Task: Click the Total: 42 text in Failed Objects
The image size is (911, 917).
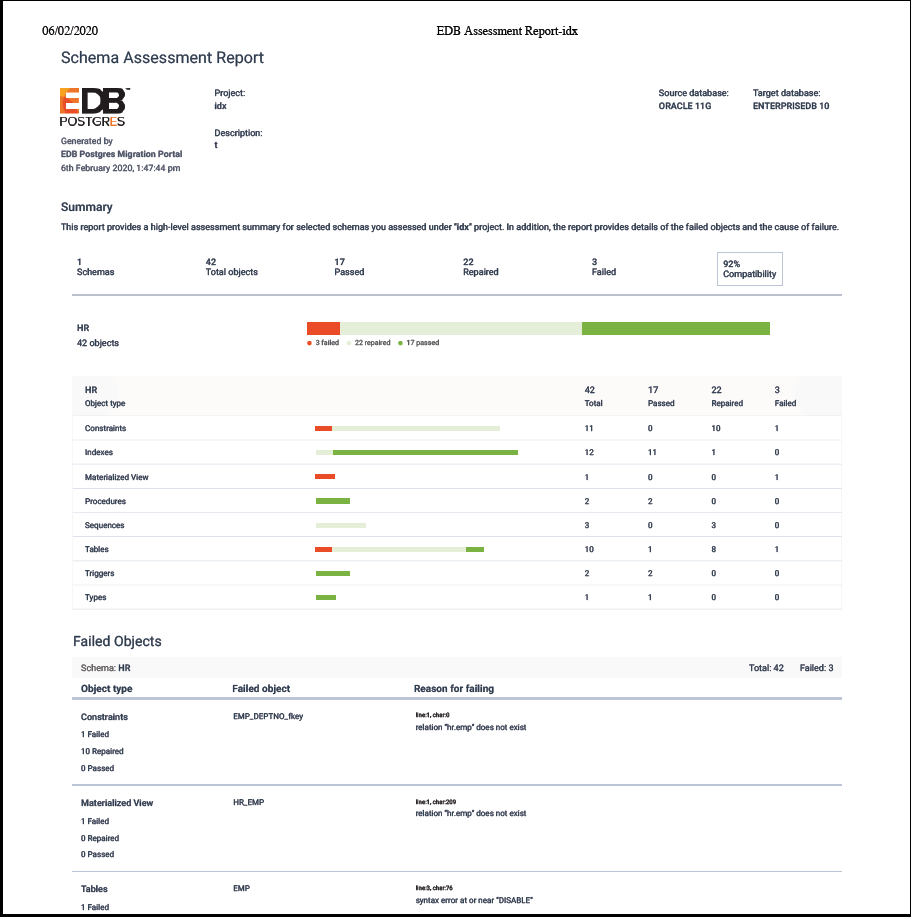Action: [766, 668]
